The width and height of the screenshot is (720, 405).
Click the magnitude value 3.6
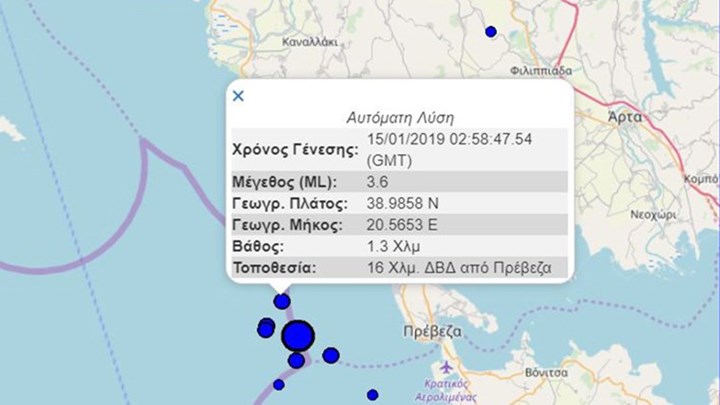(x=377, y=182)
